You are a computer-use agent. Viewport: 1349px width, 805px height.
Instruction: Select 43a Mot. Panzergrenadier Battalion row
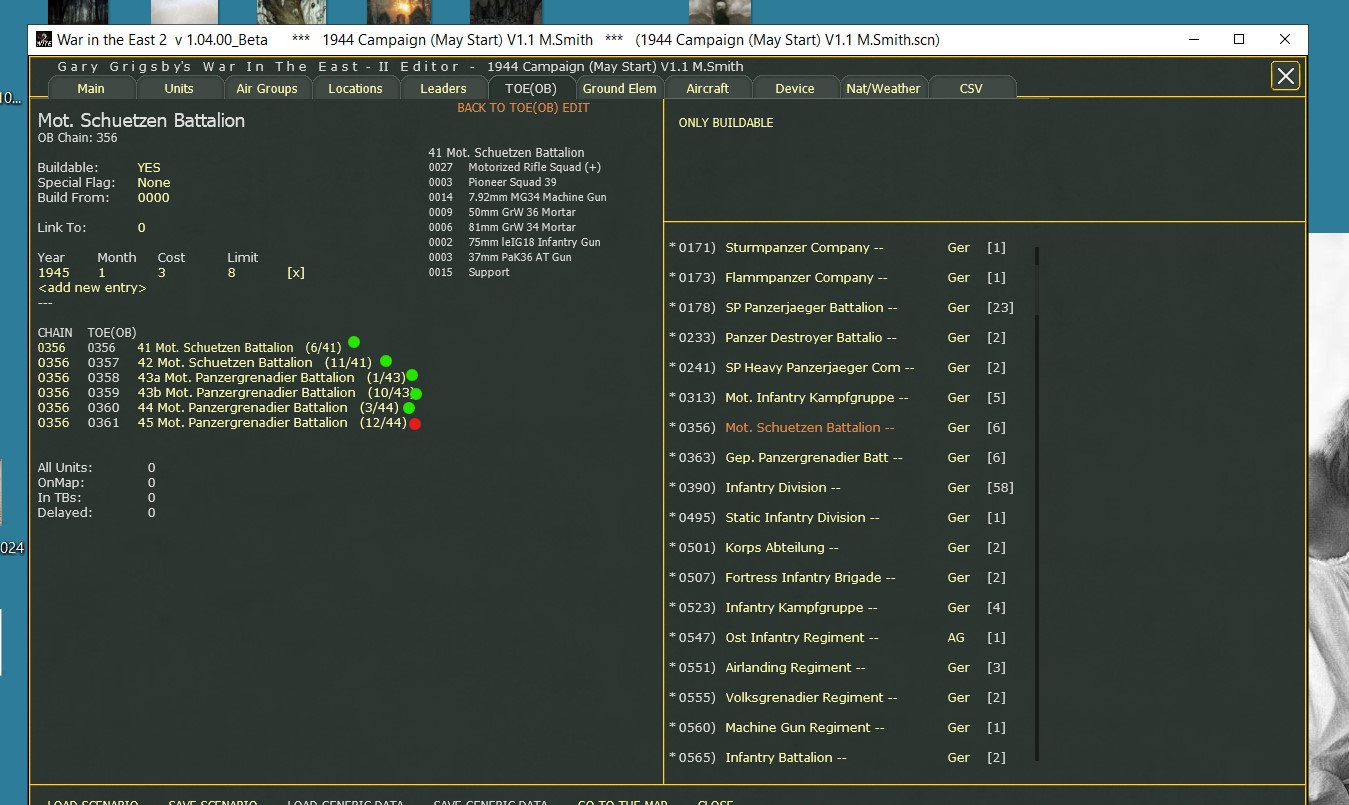220,378
